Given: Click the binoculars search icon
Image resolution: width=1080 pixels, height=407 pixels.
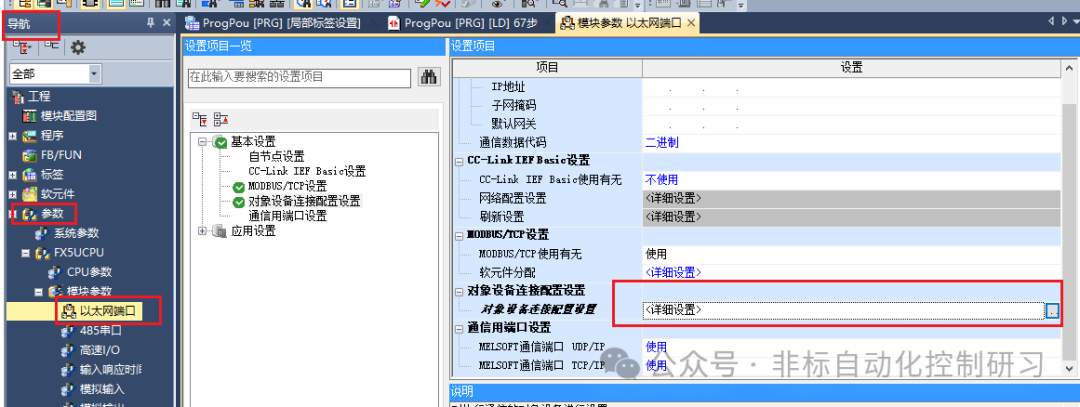Looking at the screenshot, I should tap(429, 77).
